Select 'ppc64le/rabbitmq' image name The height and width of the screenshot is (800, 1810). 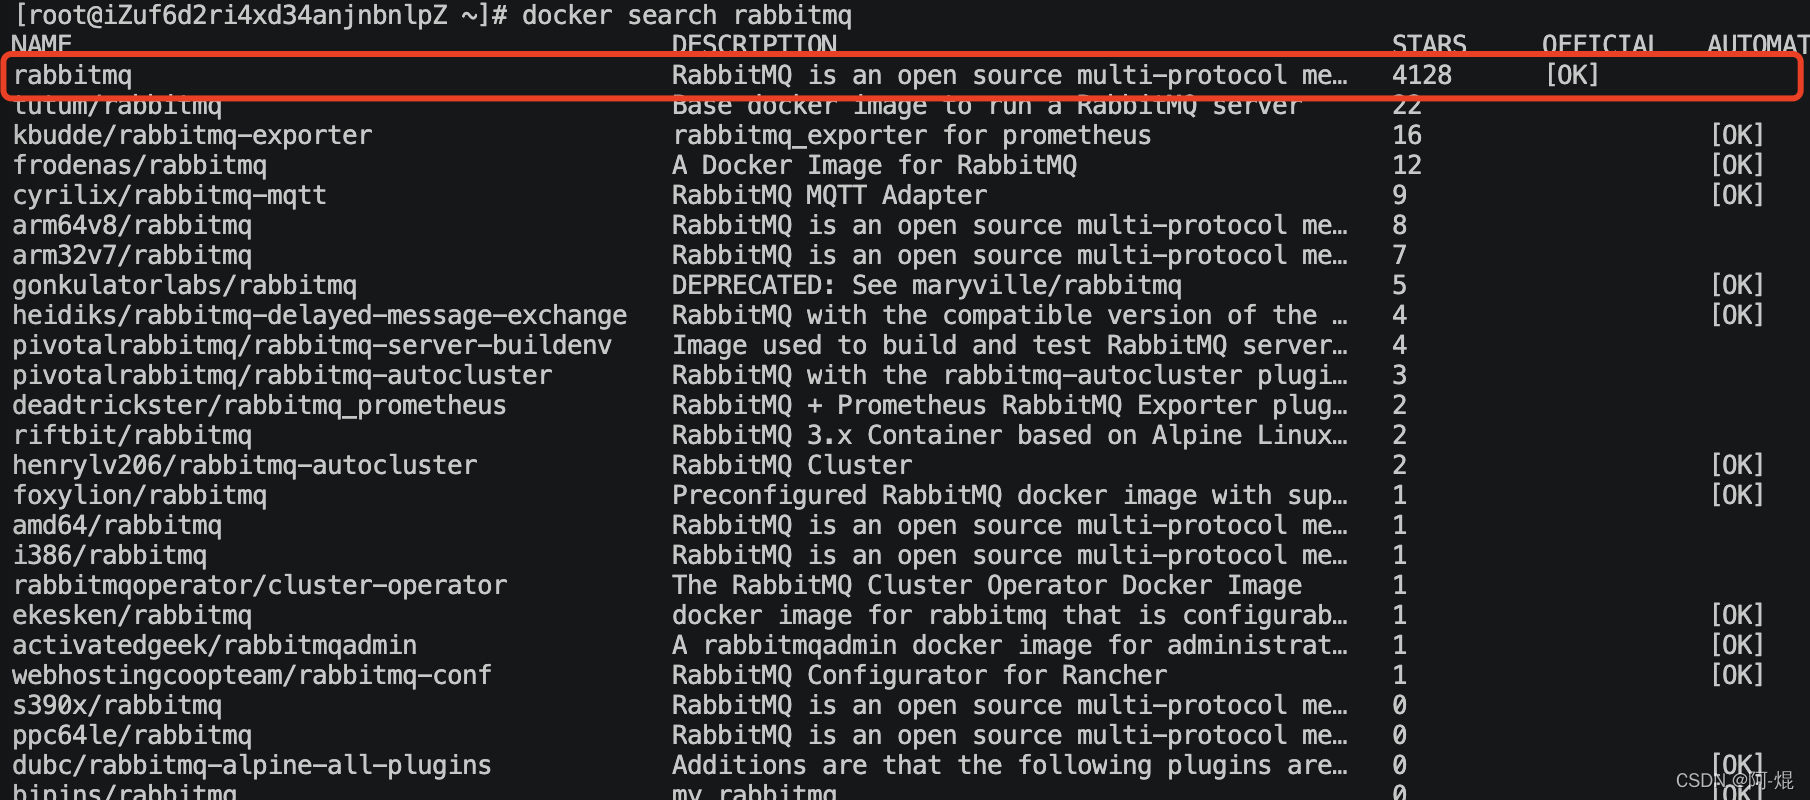pos(132,735)
